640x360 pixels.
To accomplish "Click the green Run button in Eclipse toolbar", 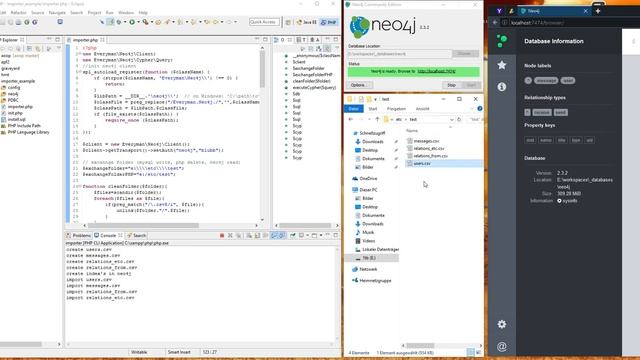I will coord(132,22).
